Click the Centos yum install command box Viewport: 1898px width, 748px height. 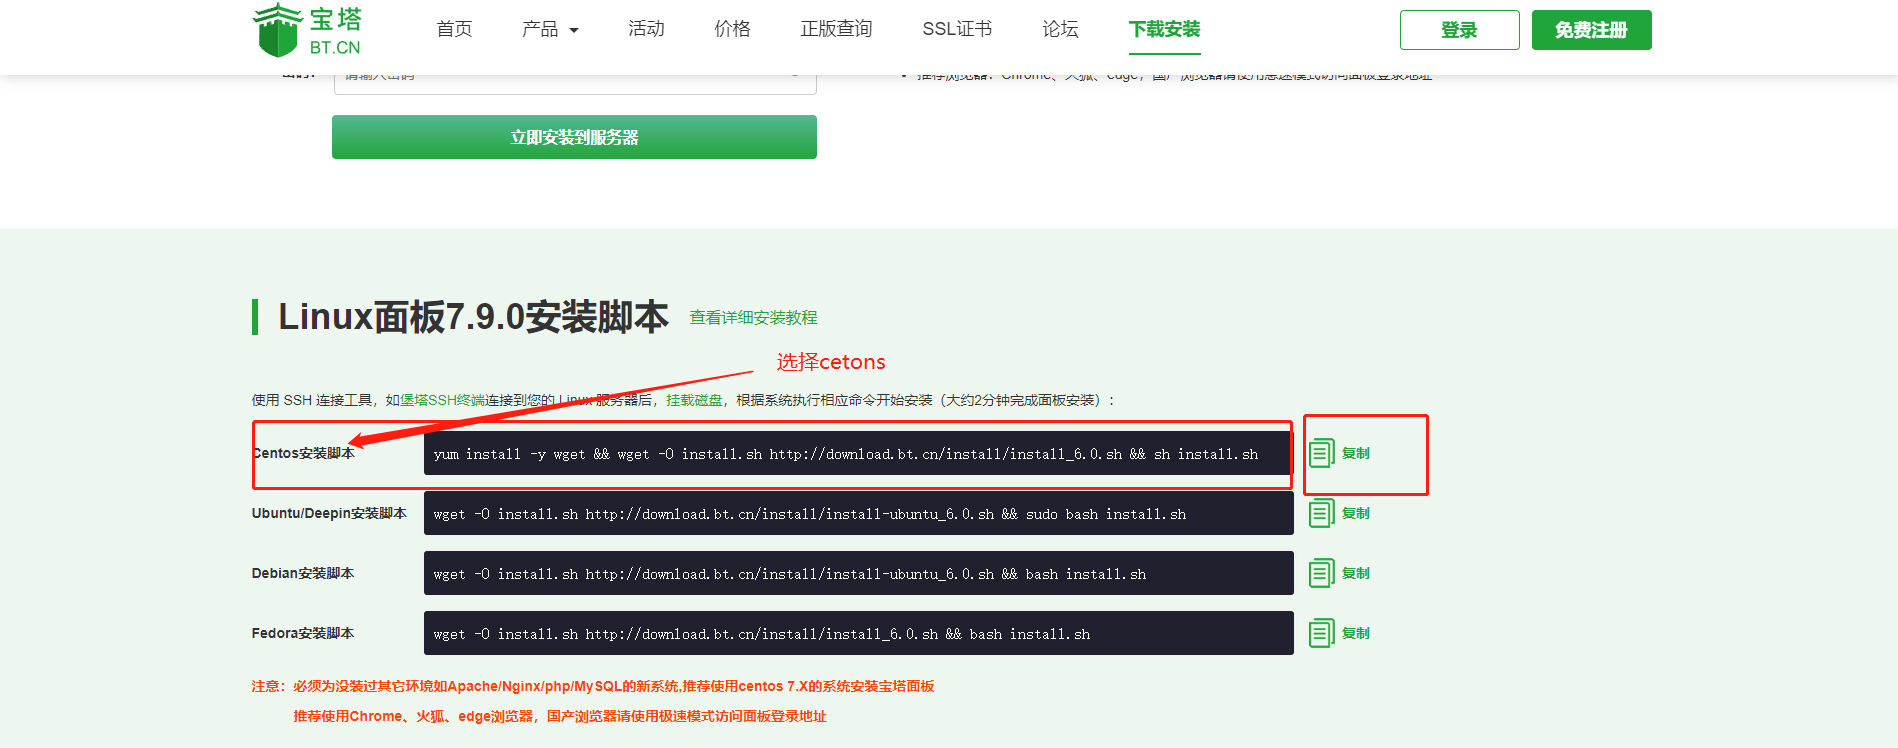pyautogui.click(x=859, y=454)
